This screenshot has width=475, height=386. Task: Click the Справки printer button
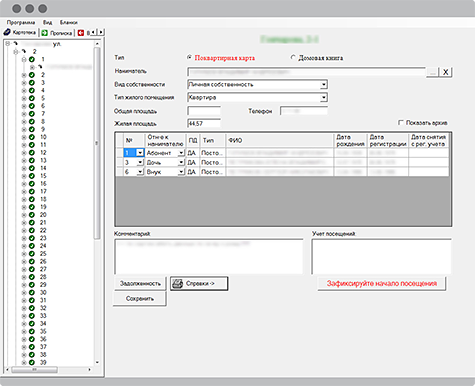199,283
